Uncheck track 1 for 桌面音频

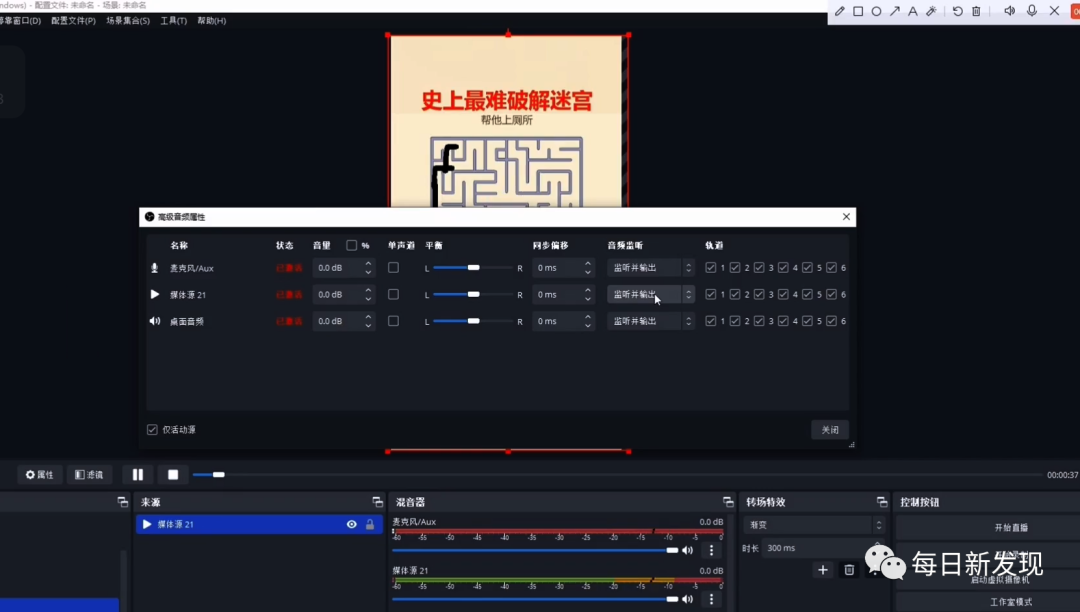coord(711,321)
